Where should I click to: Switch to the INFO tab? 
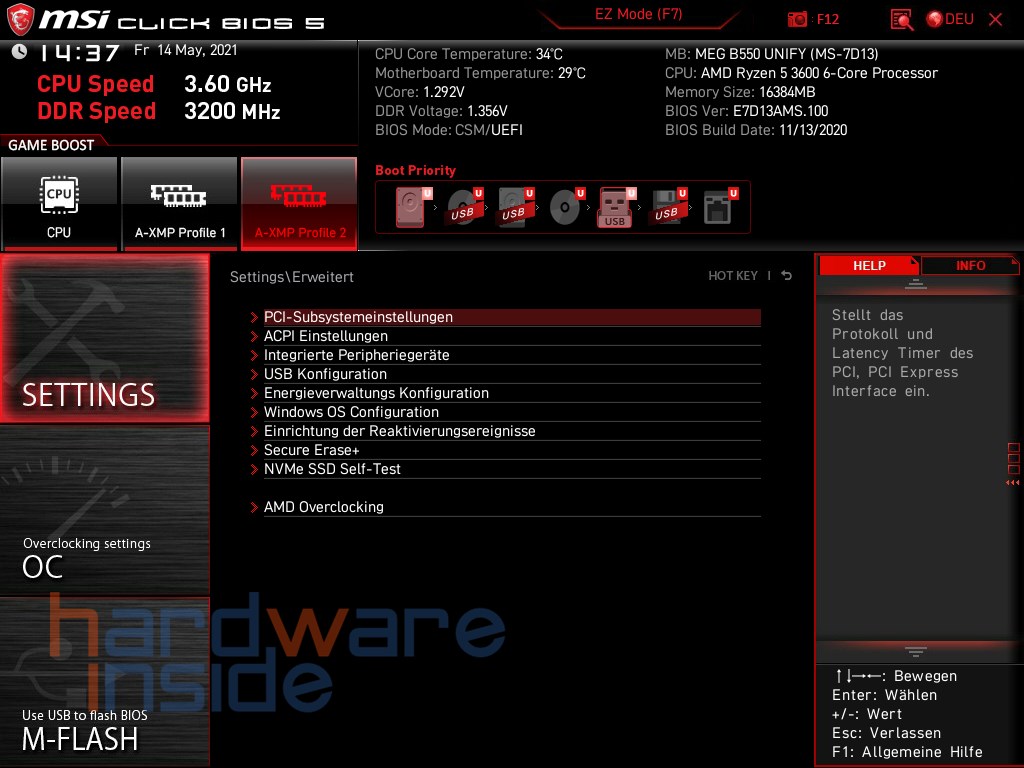click(969, 265)
